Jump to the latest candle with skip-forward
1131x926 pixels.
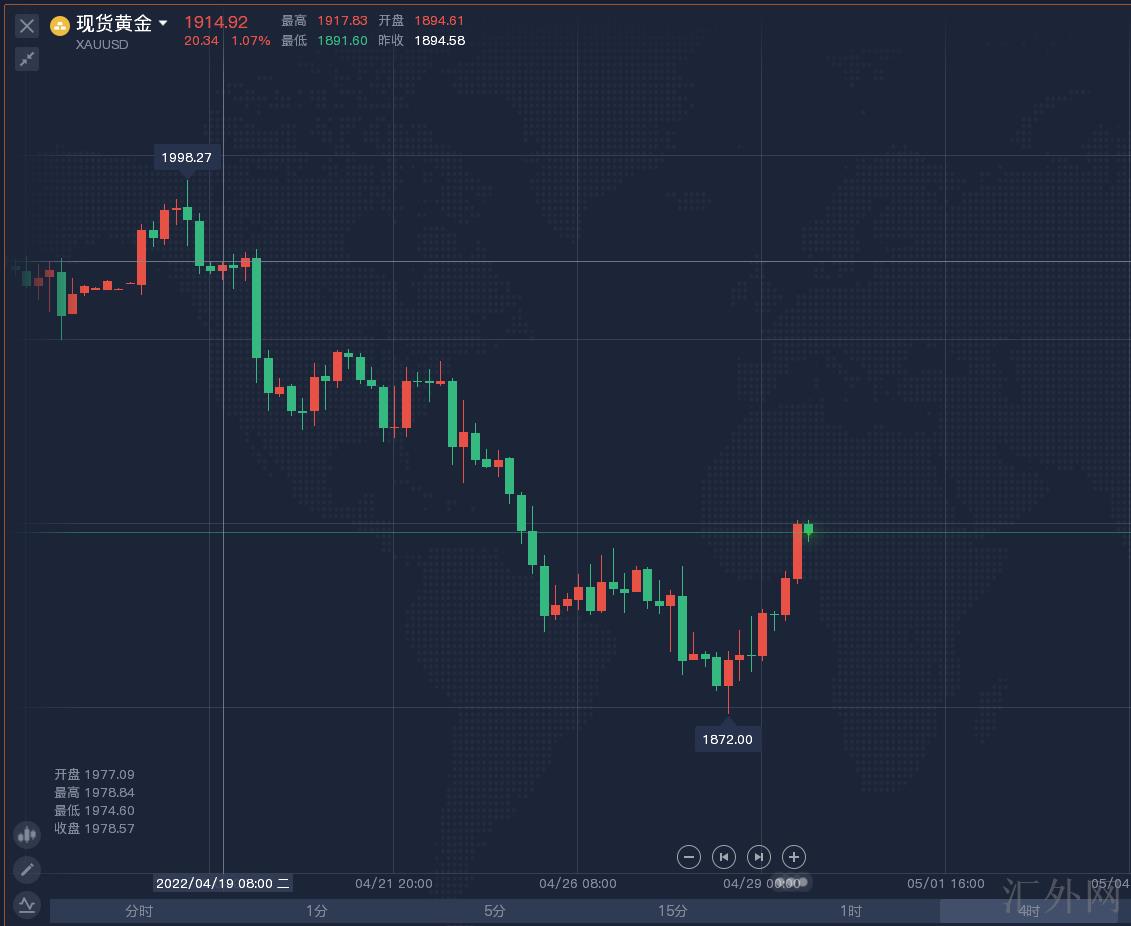pyautogui.click(x=759, y=857)
